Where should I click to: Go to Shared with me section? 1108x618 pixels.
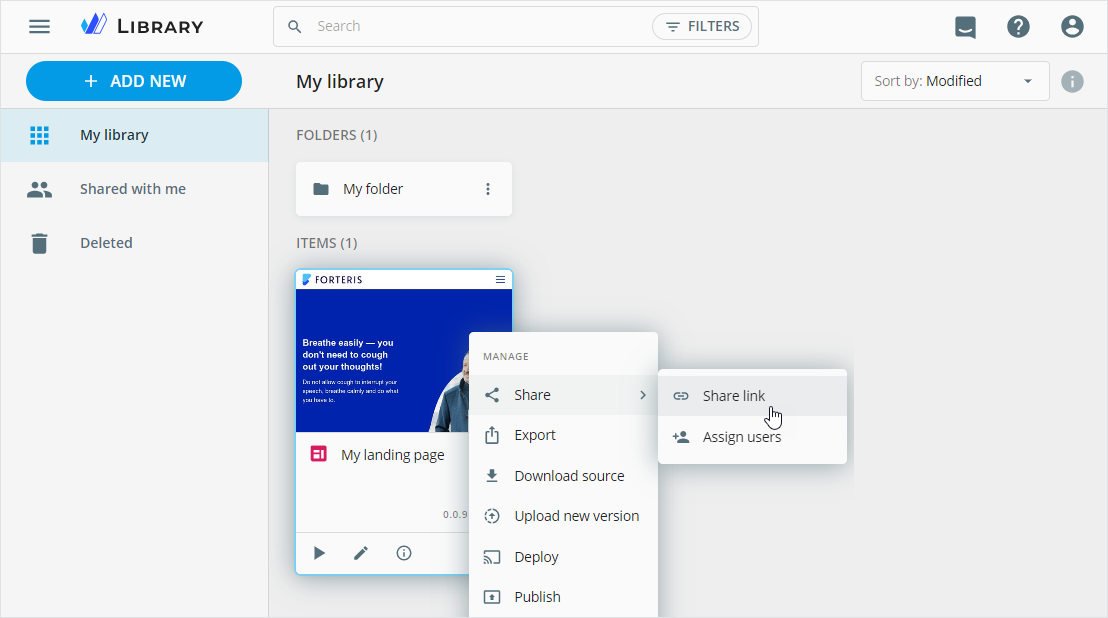pyautogui.click(x=132, y=189)
